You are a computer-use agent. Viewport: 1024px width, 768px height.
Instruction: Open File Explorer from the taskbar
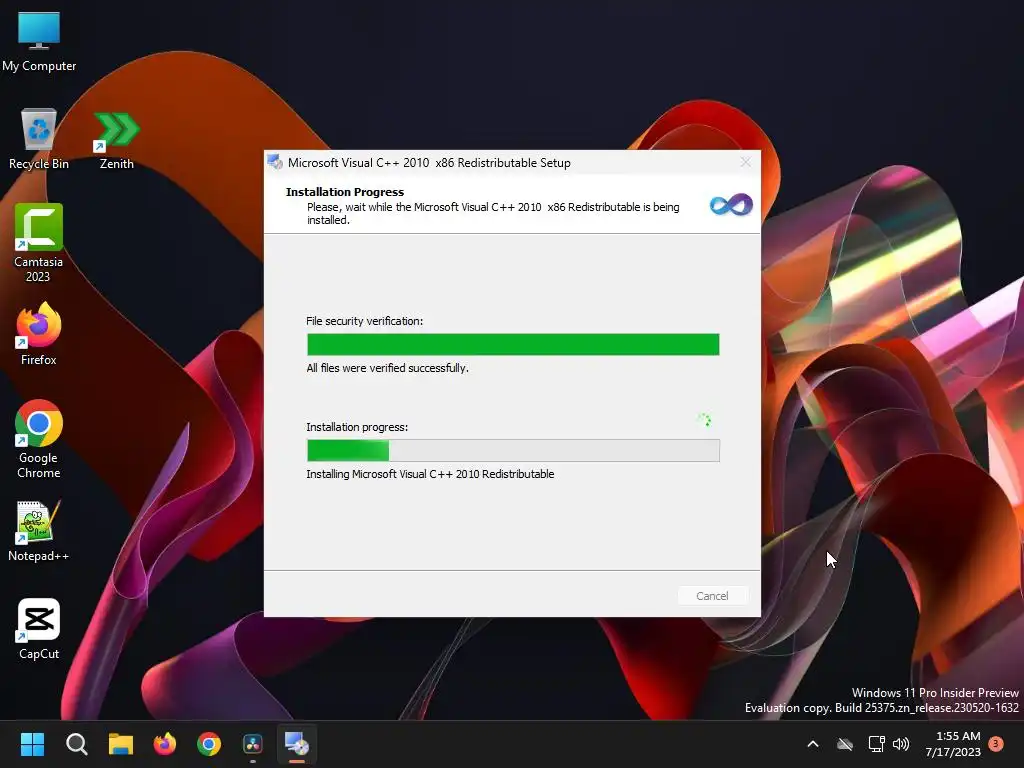[121, 744]
